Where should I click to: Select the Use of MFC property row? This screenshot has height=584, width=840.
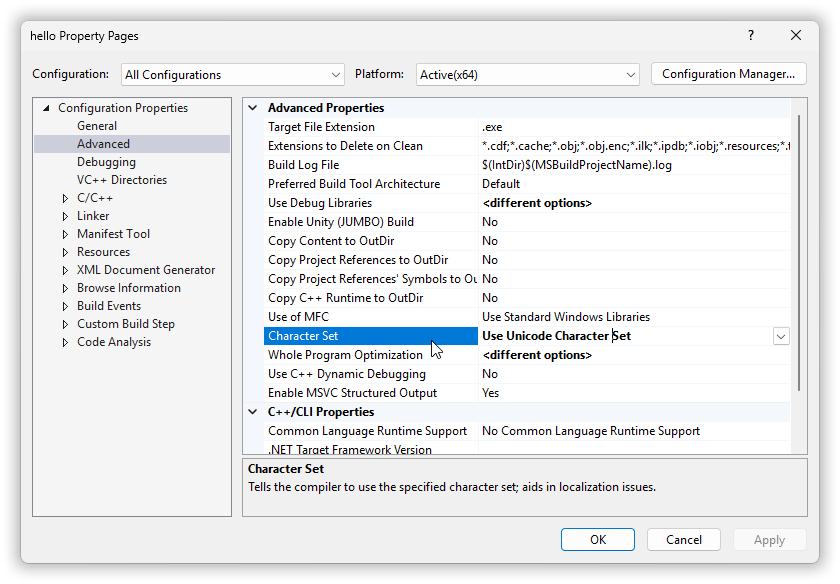coord(370,317)
